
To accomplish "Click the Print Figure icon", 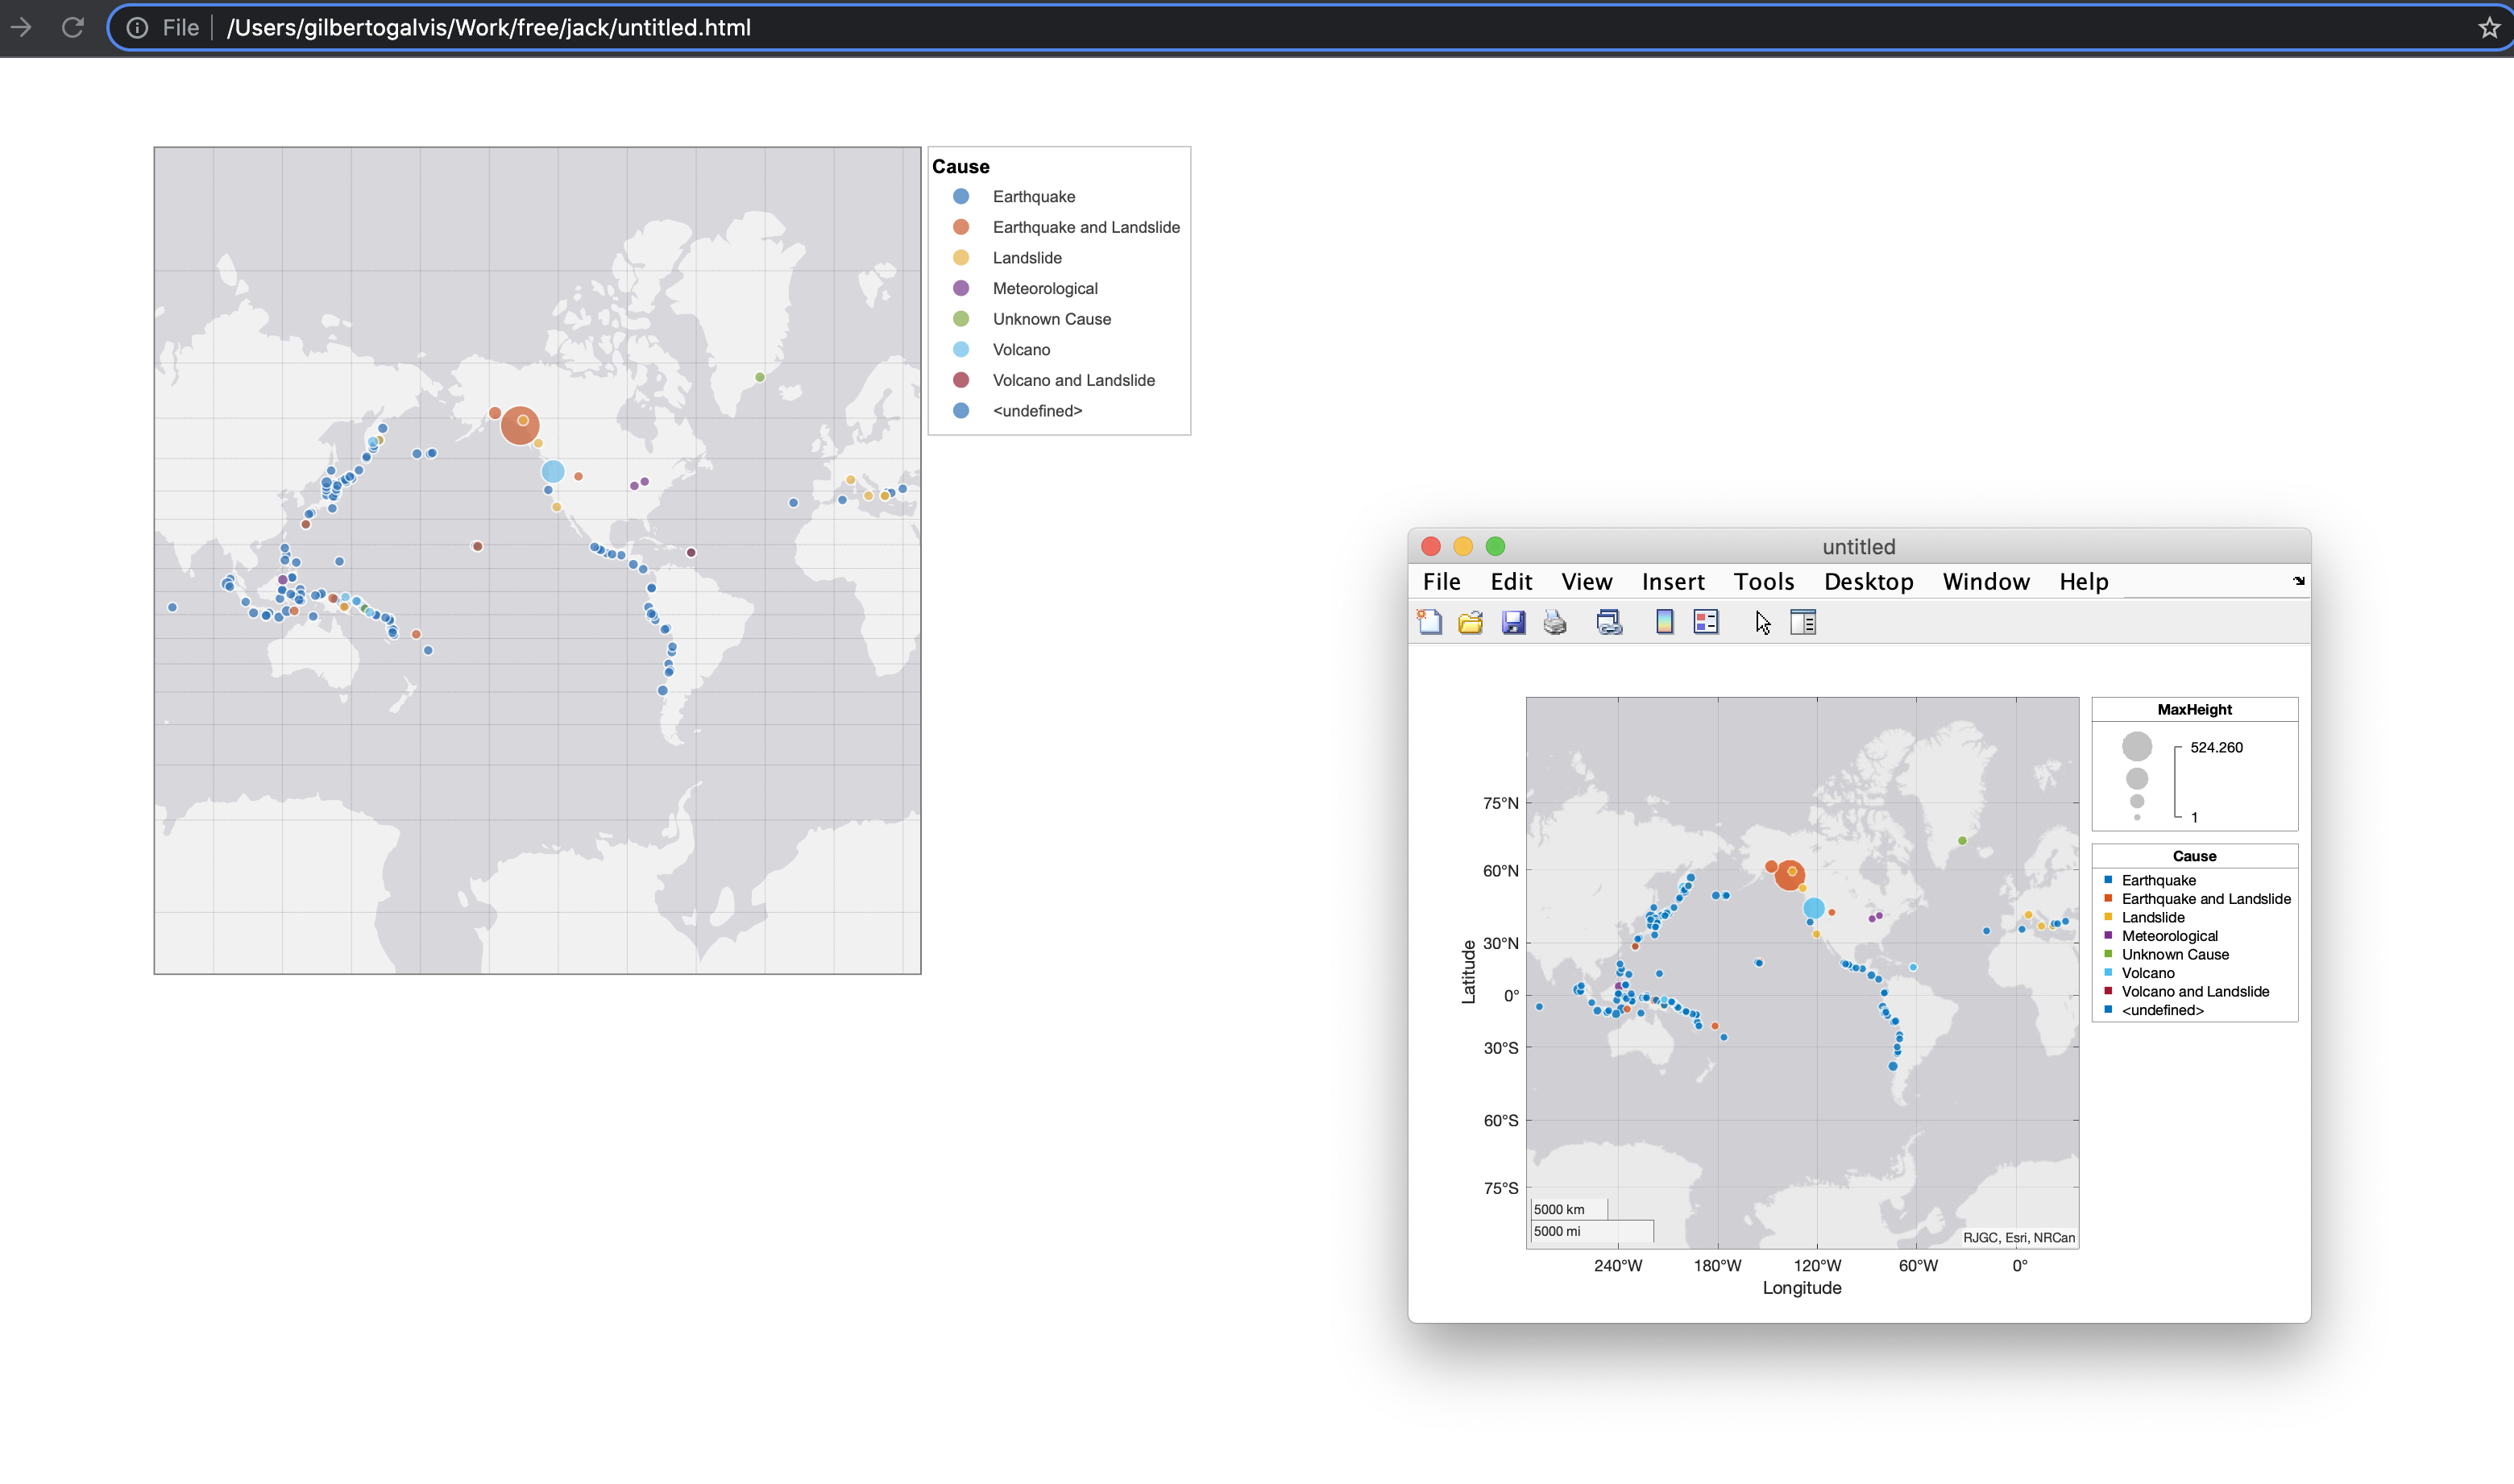I will pyautogui.click(x=1555, y=622).
